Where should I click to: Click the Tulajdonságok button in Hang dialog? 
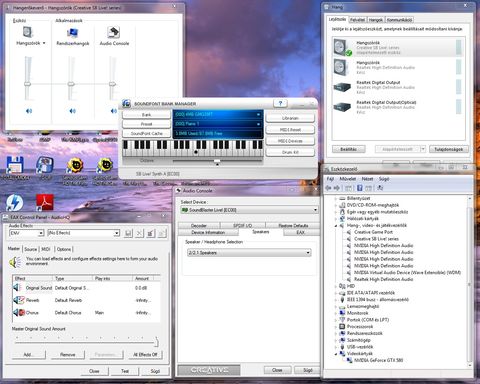click(449, 149)
